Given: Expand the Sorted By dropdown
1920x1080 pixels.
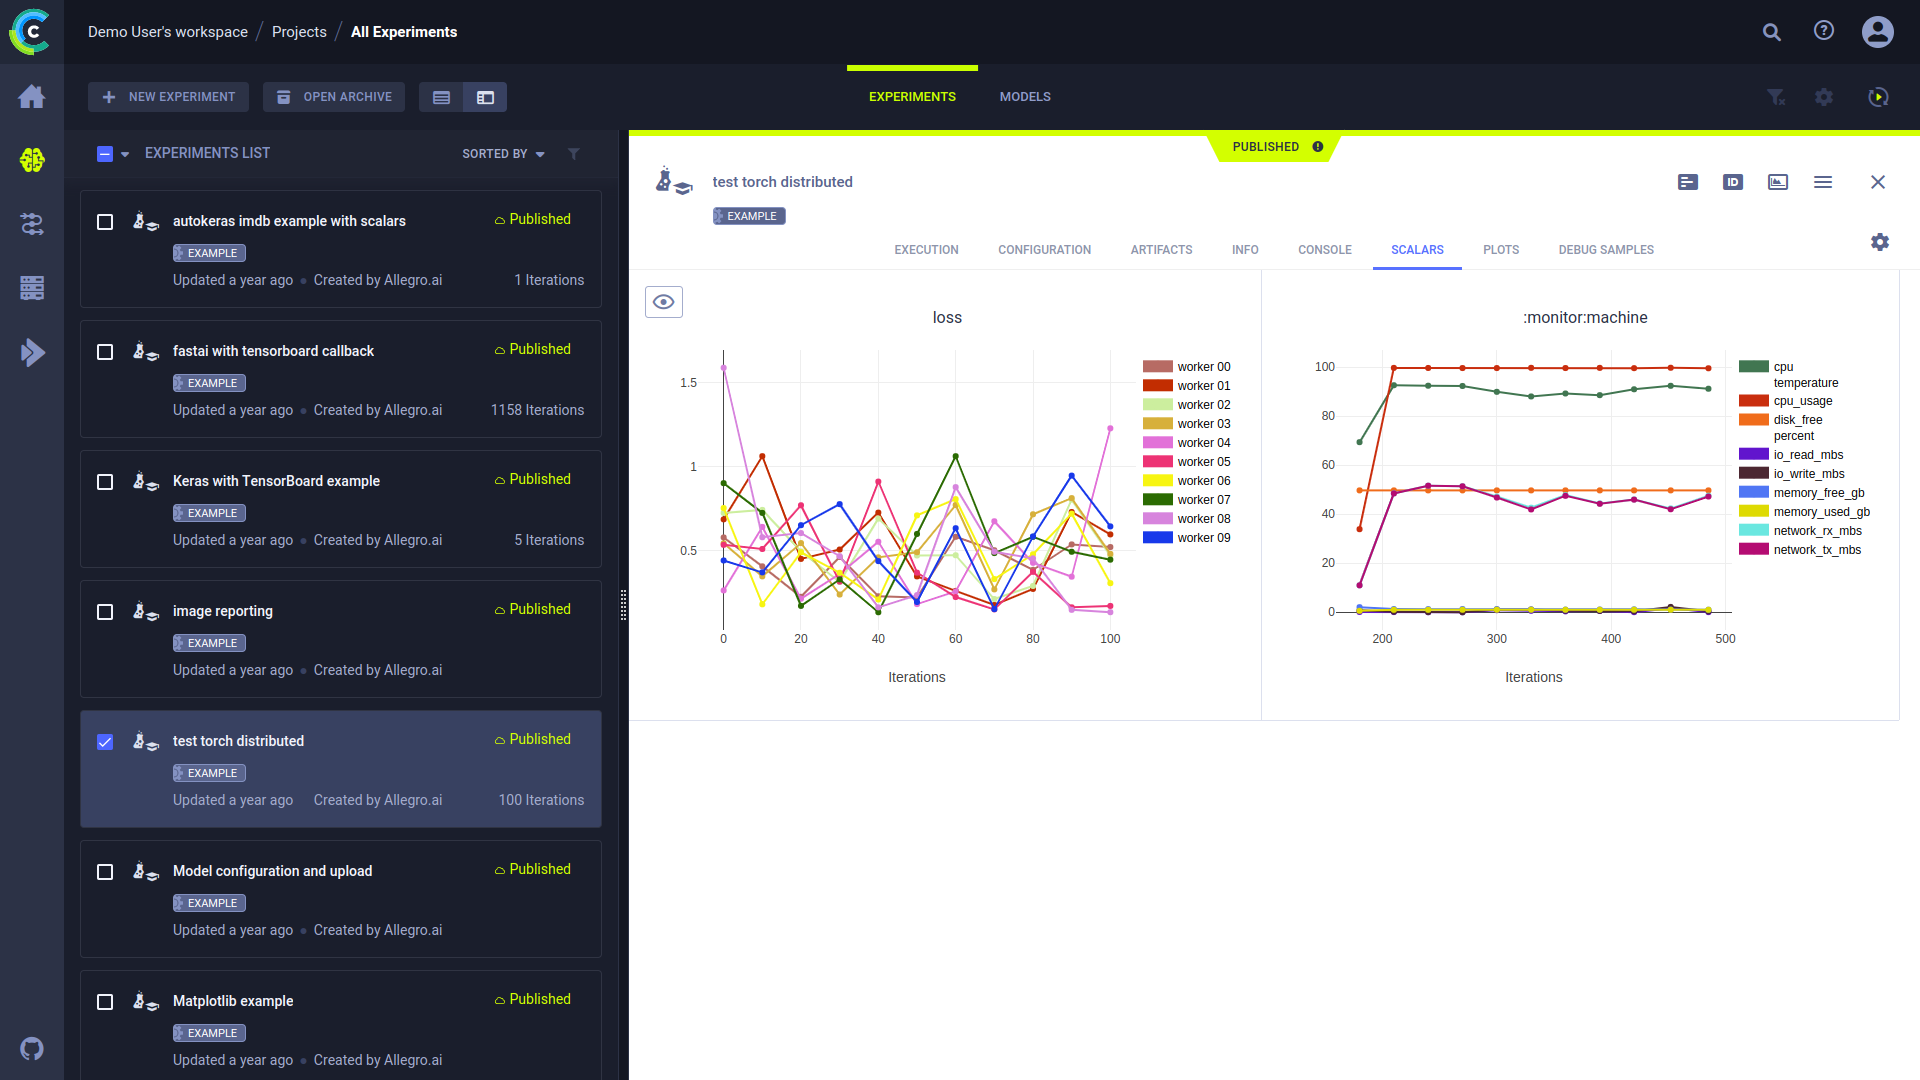Looking at the screenshot, I should (x=503, y=154).
